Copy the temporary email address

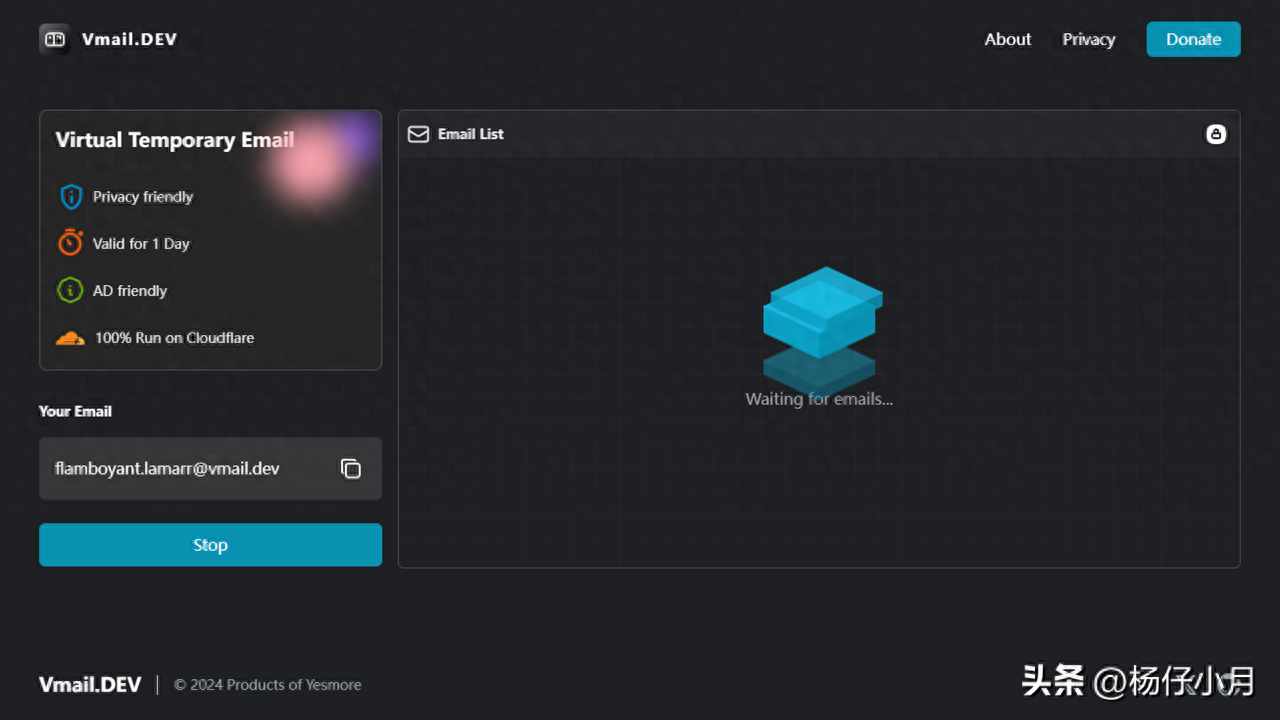tap(350, 468)
